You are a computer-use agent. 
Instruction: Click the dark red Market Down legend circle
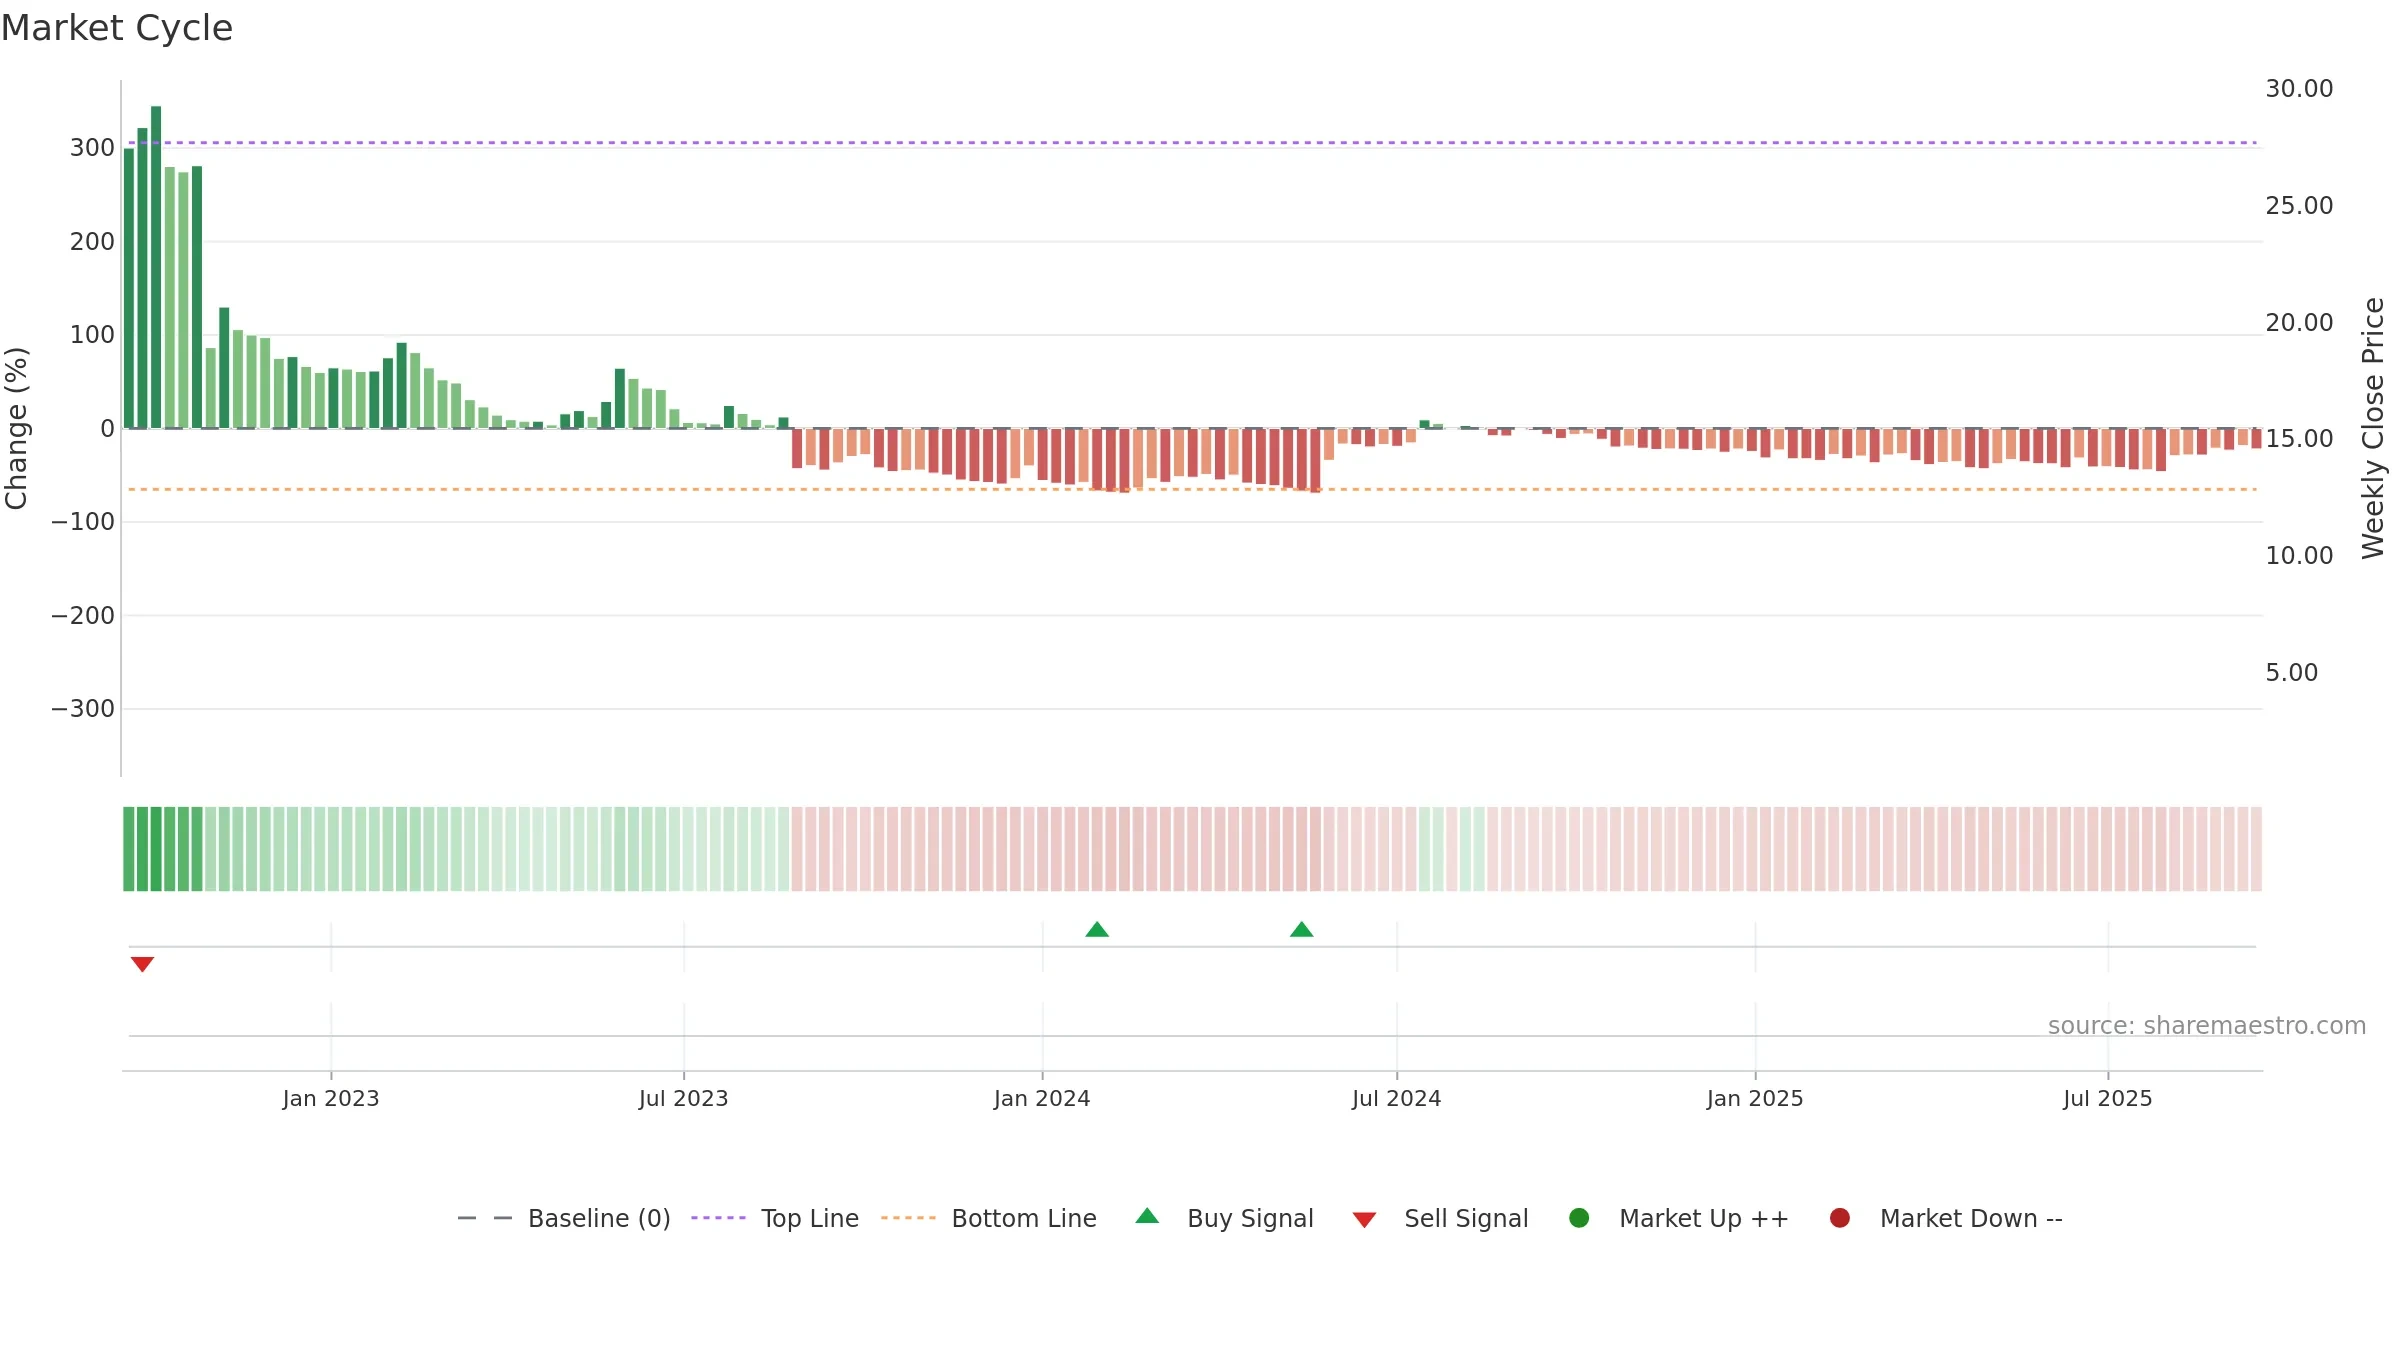pyautogui.click(x=1839, y=1217)
